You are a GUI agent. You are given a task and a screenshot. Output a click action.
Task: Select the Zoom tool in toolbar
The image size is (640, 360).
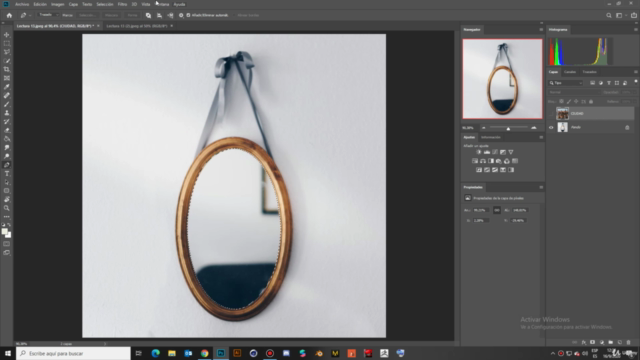(7, 208)
